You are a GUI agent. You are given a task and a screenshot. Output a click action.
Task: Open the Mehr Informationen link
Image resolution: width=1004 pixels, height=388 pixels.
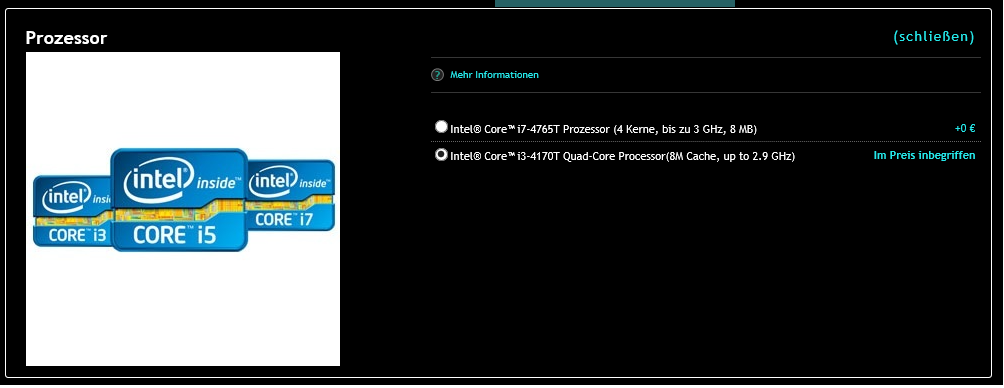494,75
